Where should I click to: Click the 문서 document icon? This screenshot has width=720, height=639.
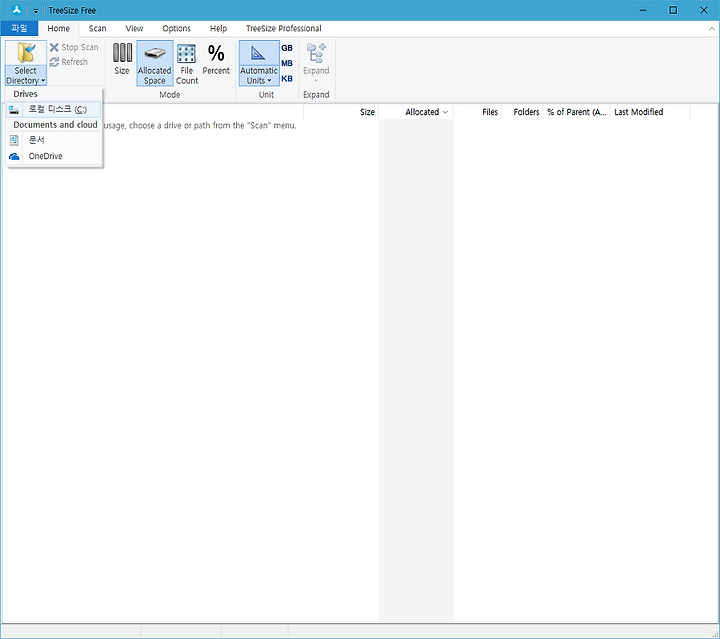tap(14, 140)
